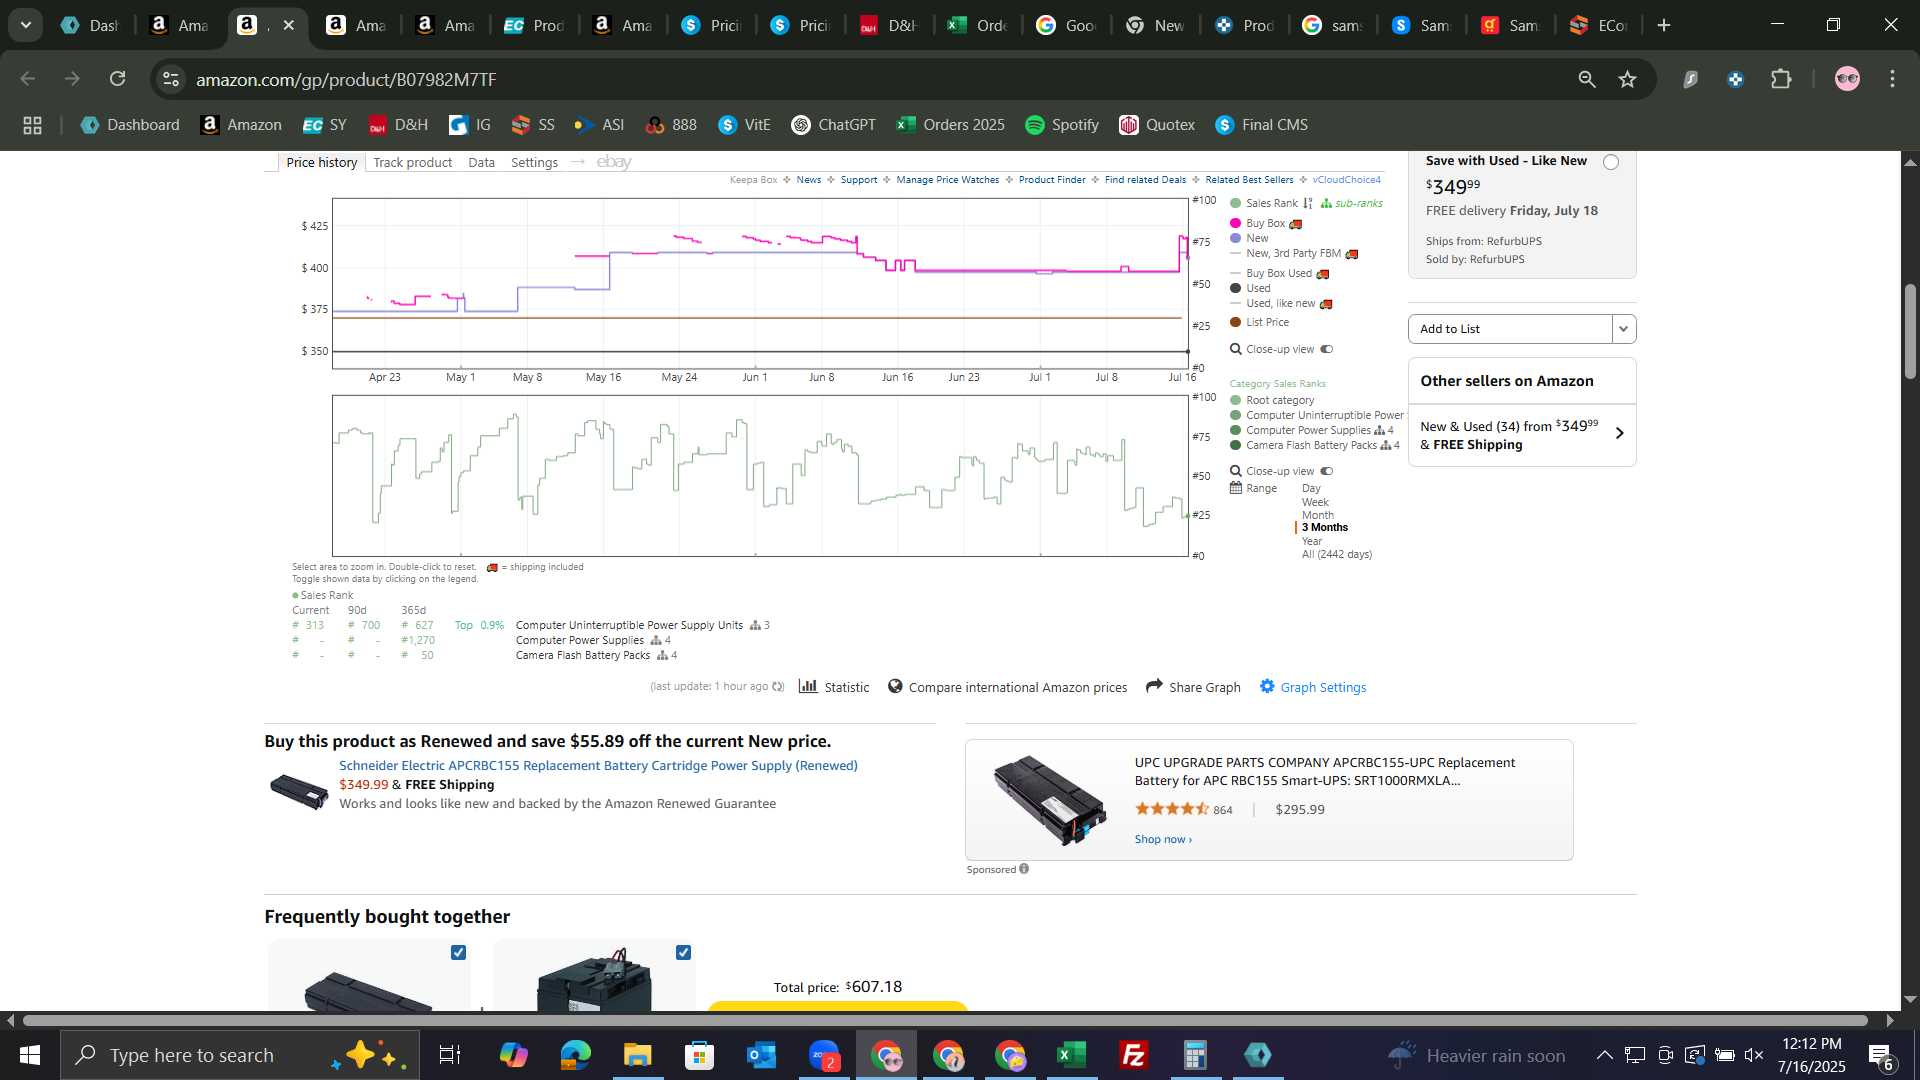This screenshot has height=1080, width=1920.
Task: Click the Sponsored info icon
Action: [1024, 869]
